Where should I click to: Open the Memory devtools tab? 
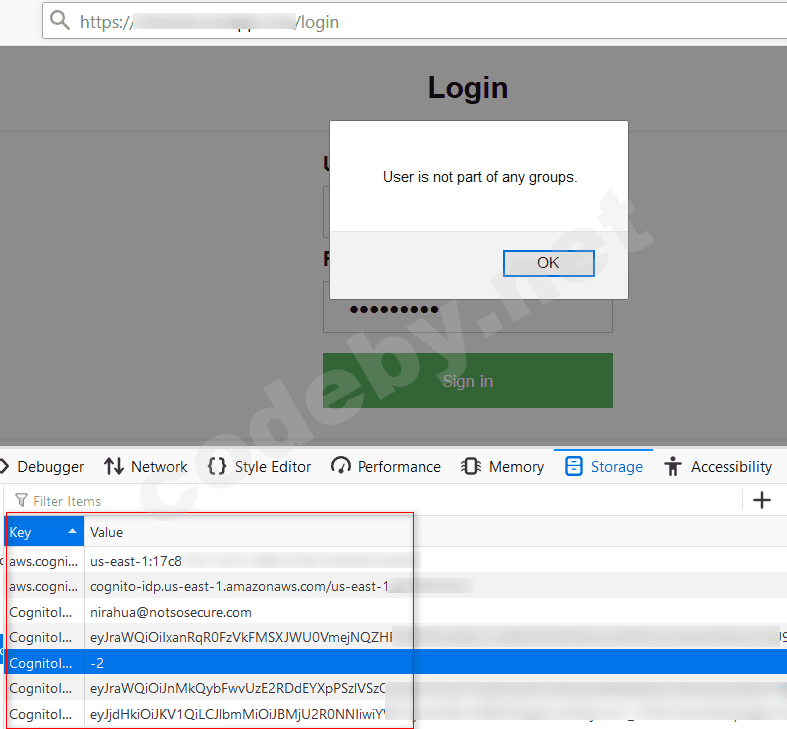502,466
